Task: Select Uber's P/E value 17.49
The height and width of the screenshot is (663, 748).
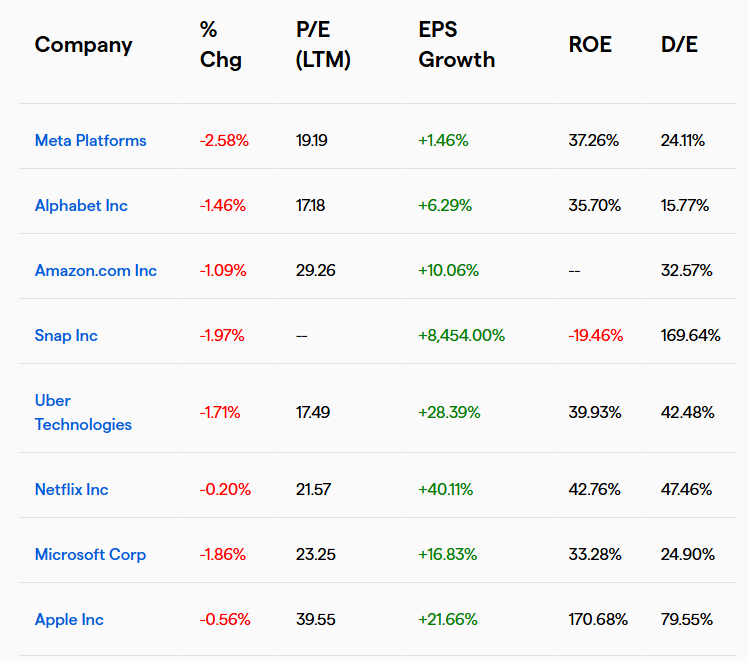Action: coord(313,412)
